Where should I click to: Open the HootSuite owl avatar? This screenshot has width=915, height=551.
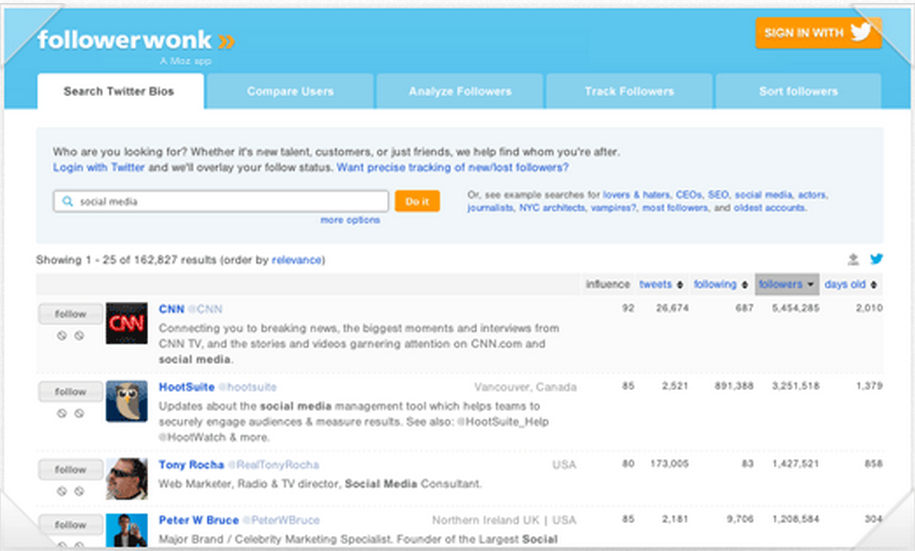[127, 401]
